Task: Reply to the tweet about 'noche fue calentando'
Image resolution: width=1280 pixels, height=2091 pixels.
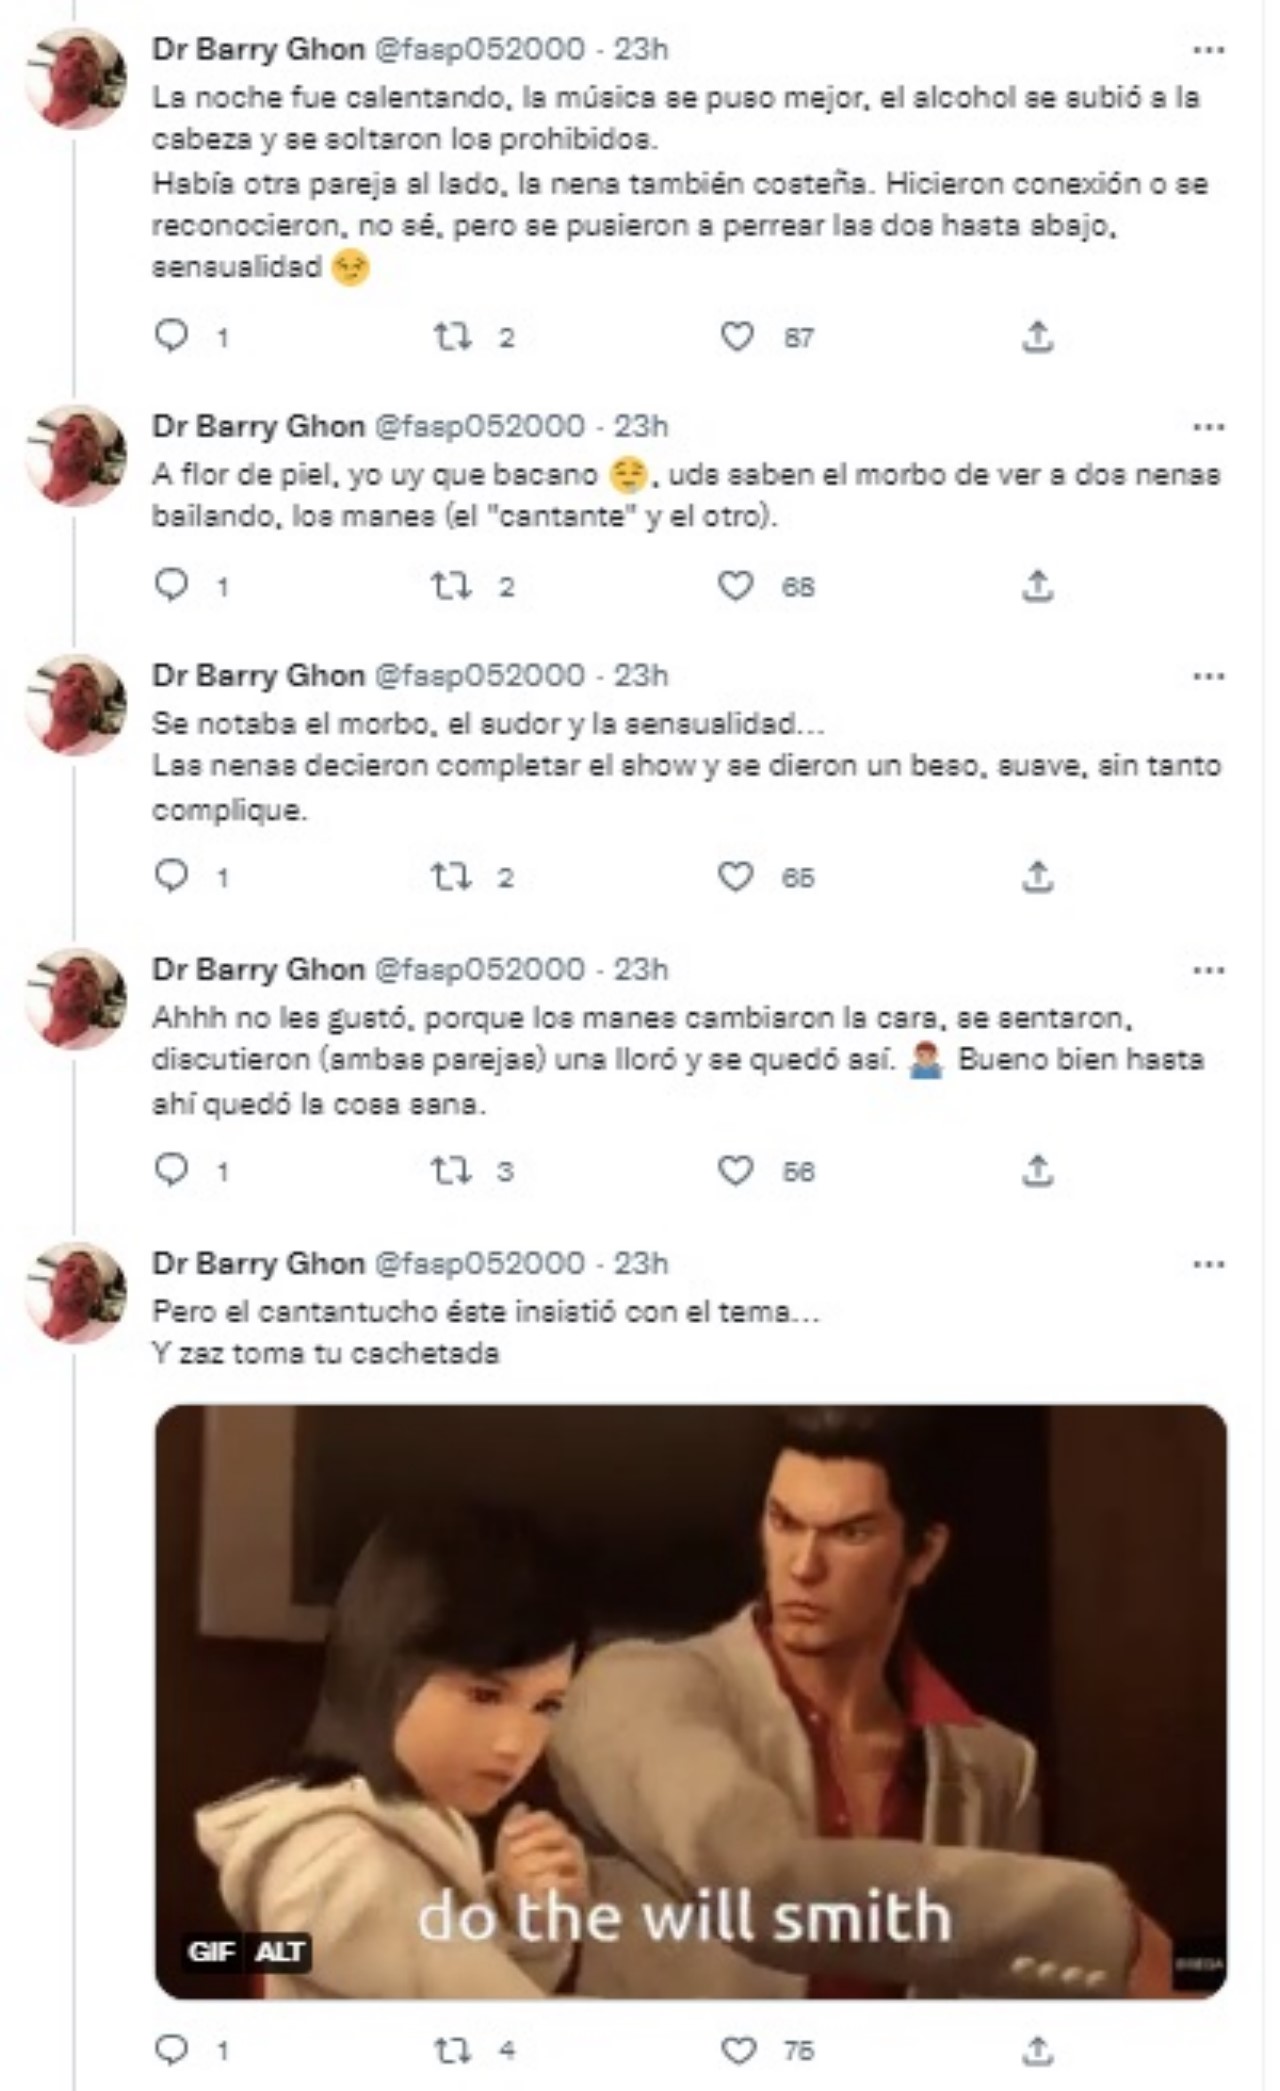Action: pyautogui.click(x=172, y=337)
